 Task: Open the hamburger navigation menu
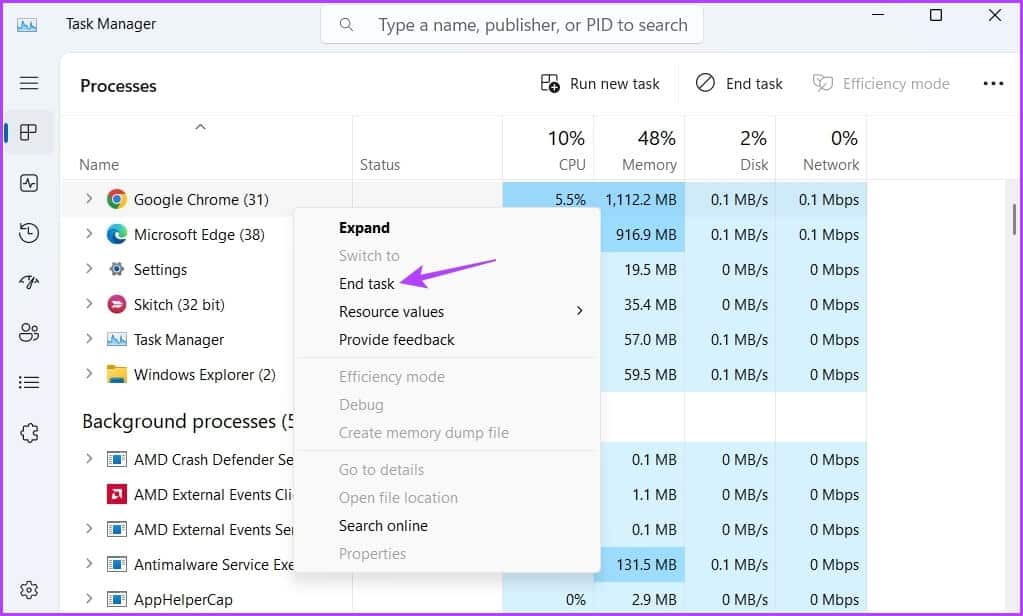click(29, 84)
